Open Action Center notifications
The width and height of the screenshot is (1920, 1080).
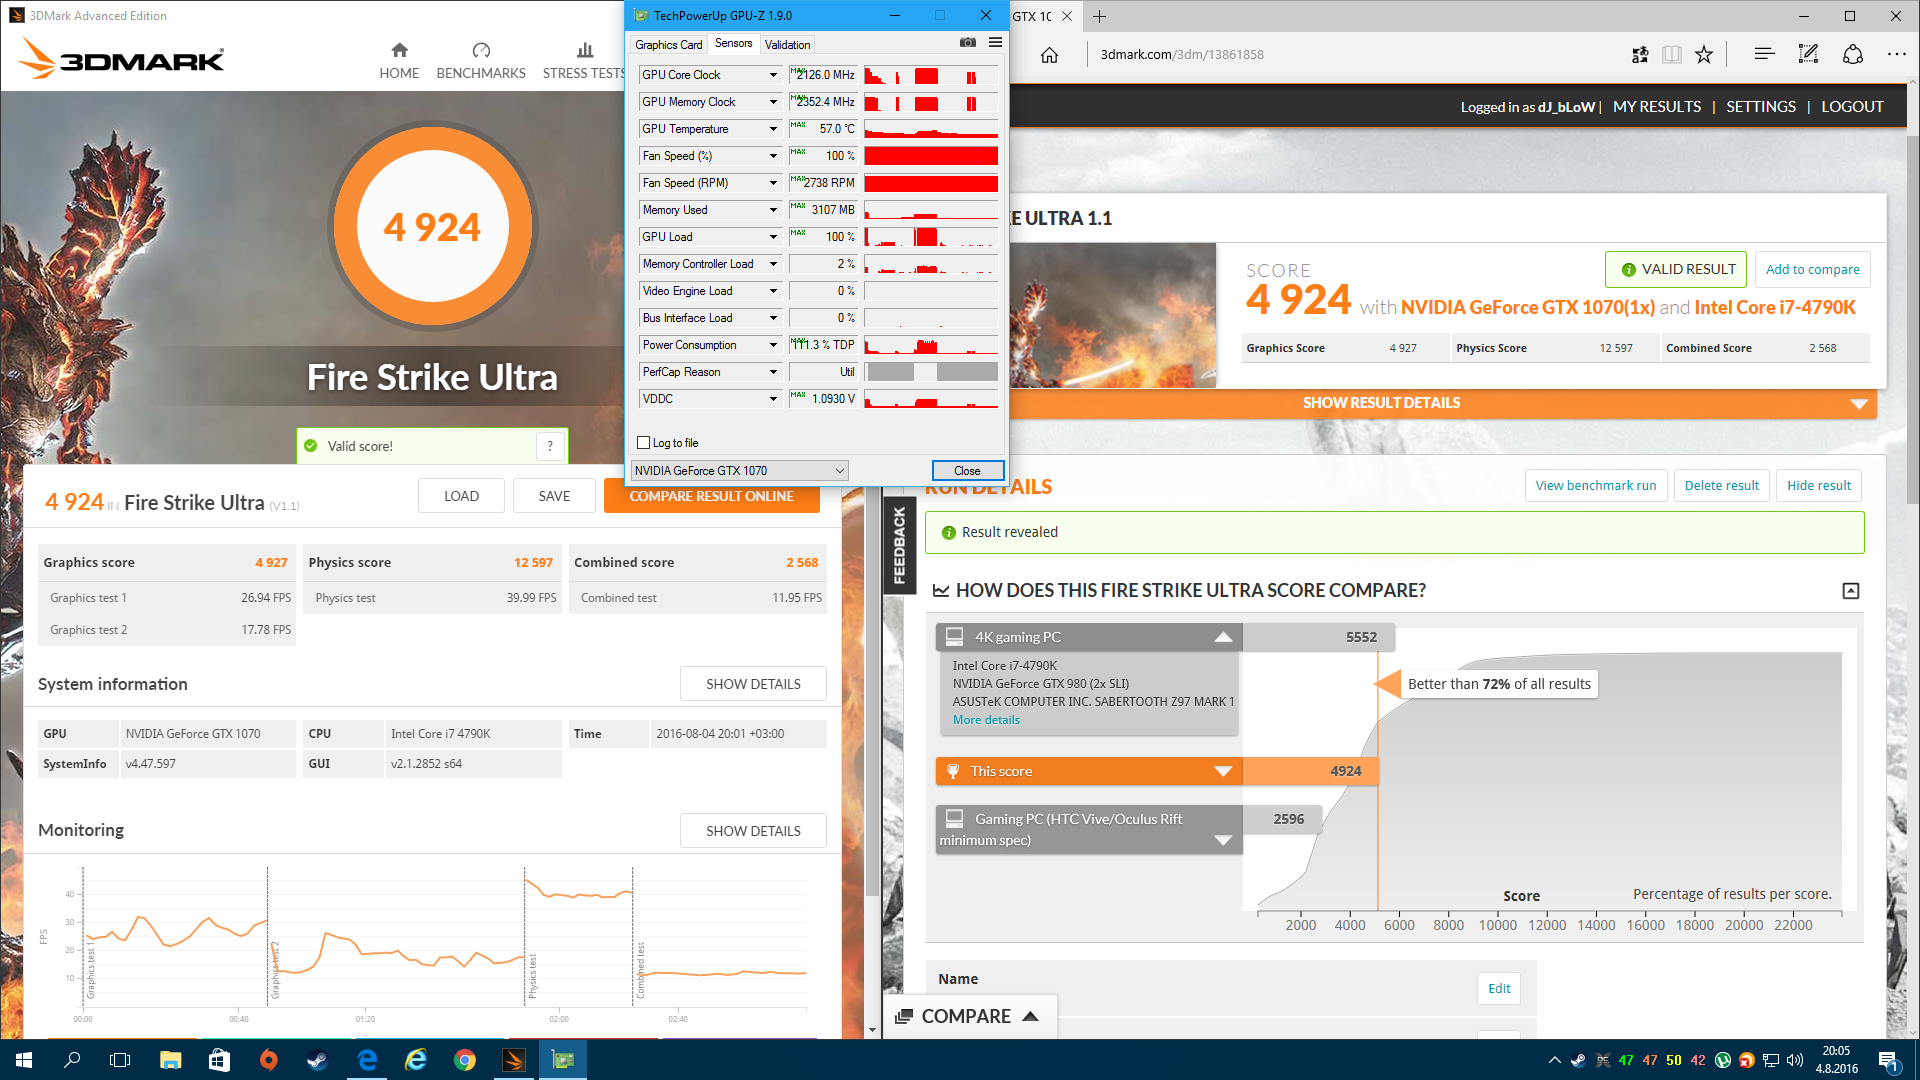(x=1888, y=1060)
